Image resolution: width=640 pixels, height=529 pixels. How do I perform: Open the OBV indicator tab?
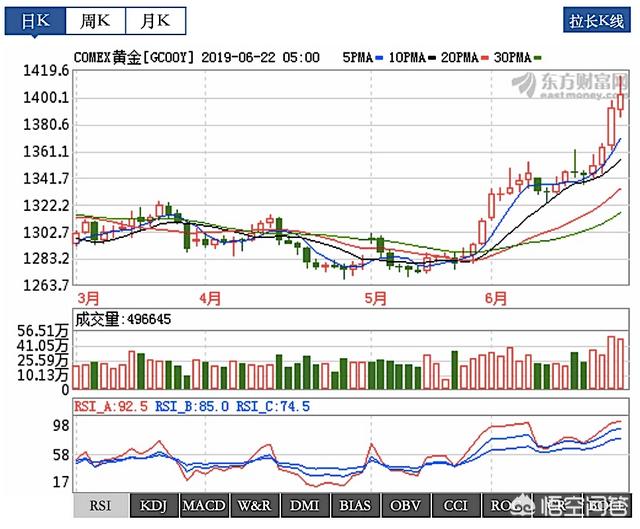point(405,505)
